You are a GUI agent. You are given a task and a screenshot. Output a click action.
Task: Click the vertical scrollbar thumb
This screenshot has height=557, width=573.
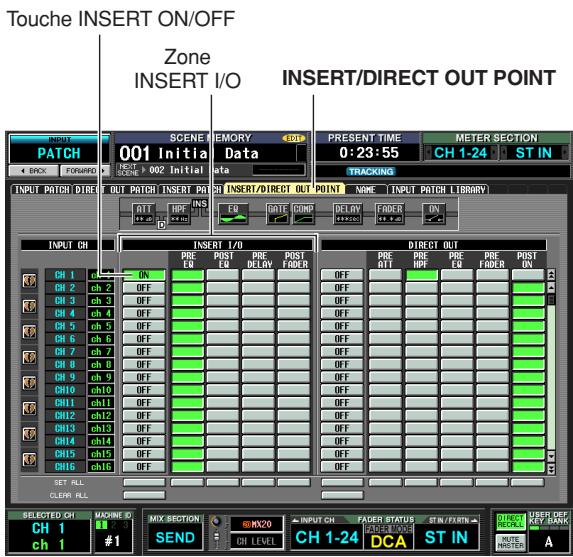[x=551, y=300]
